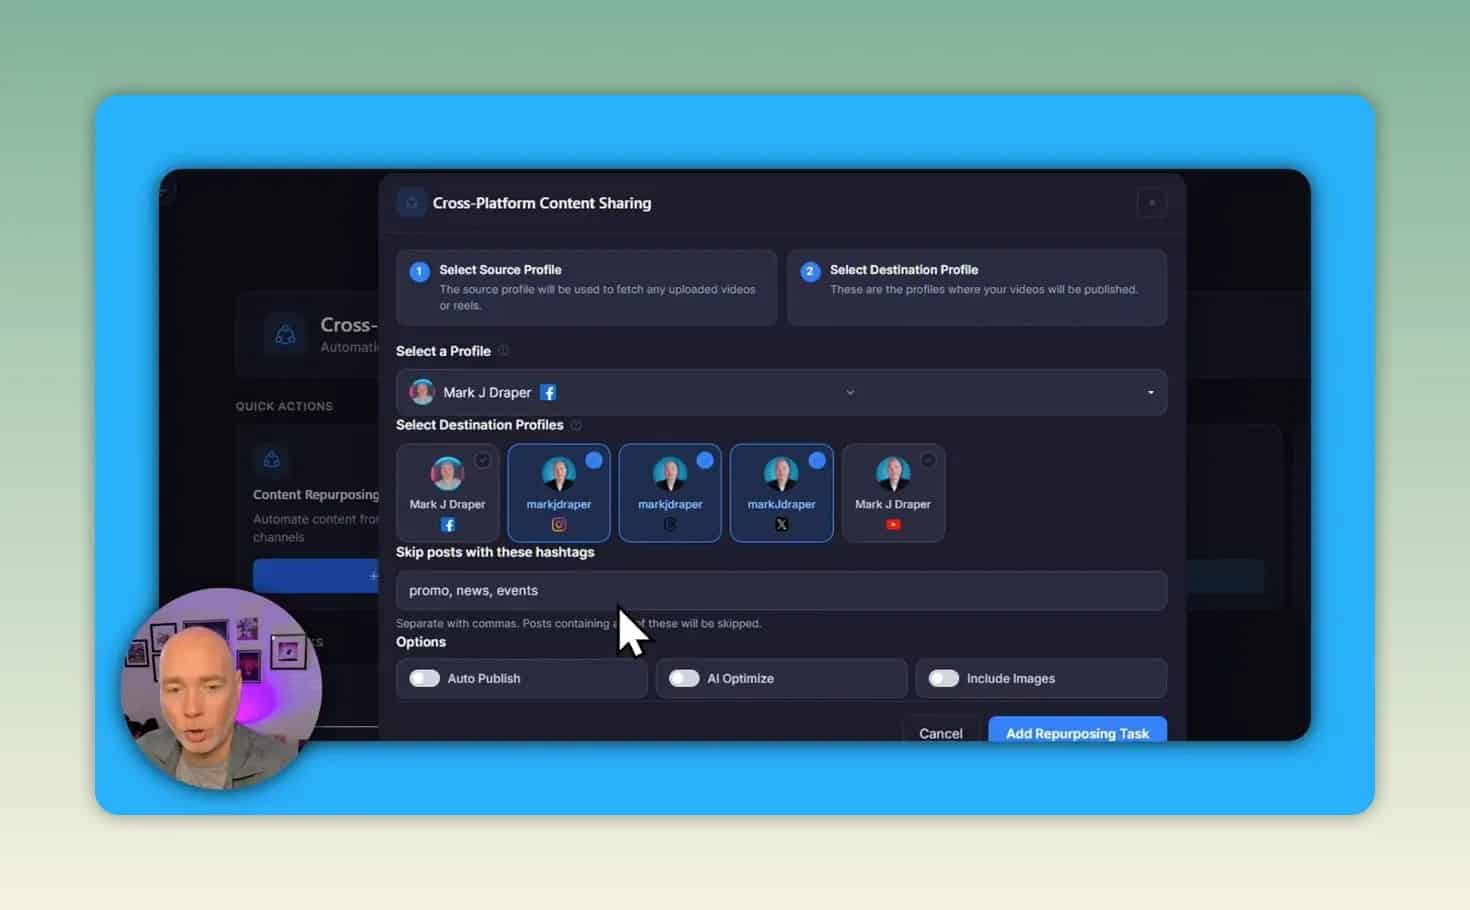
Task: Close the Cross-Platform Content Sharing dialog
Action: pos(1152,203)
